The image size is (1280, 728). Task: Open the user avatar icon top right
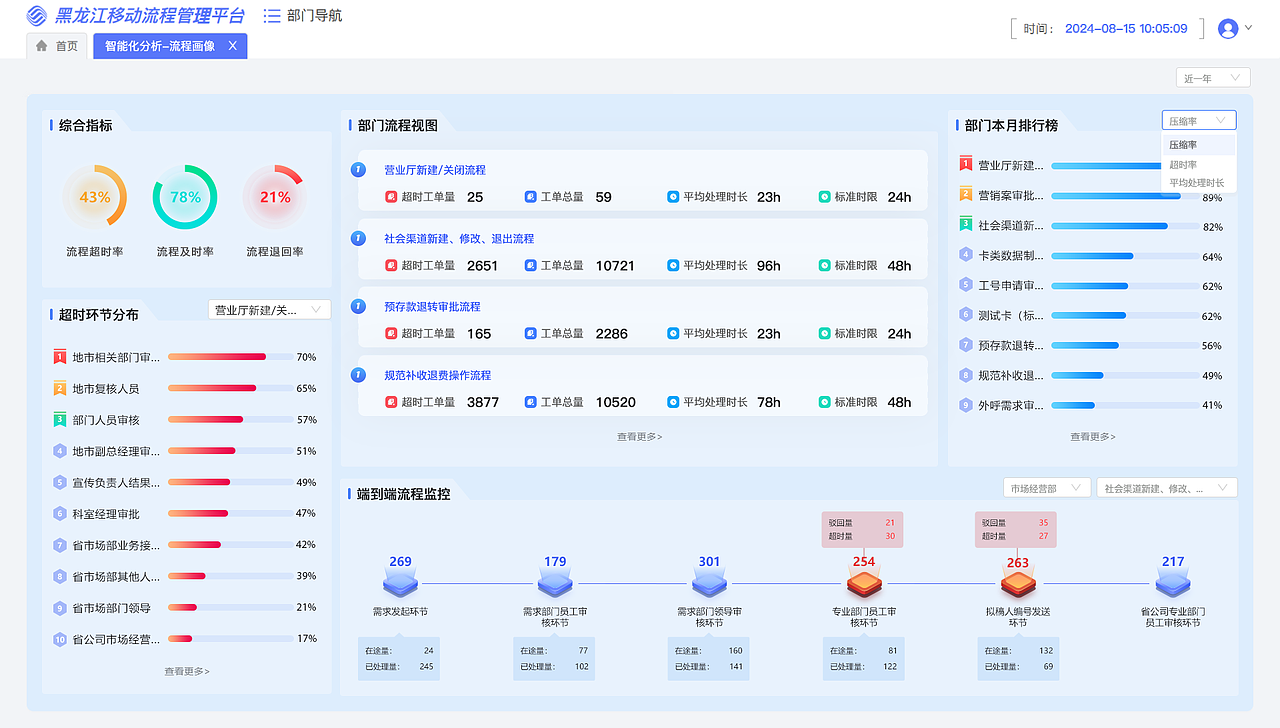(1228, 27)
